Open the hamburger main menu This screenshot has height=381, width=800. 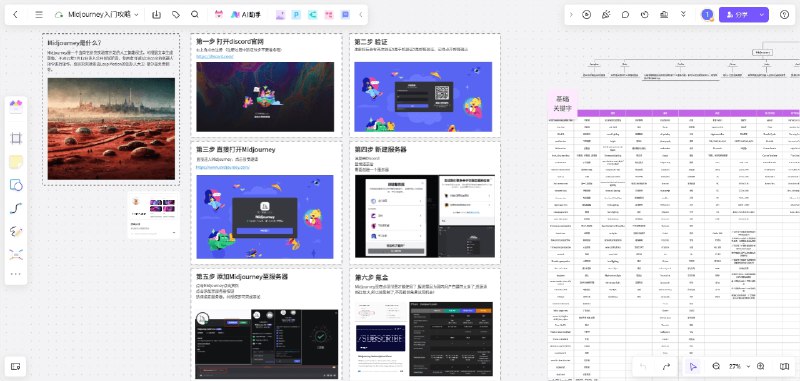[39, 15]
